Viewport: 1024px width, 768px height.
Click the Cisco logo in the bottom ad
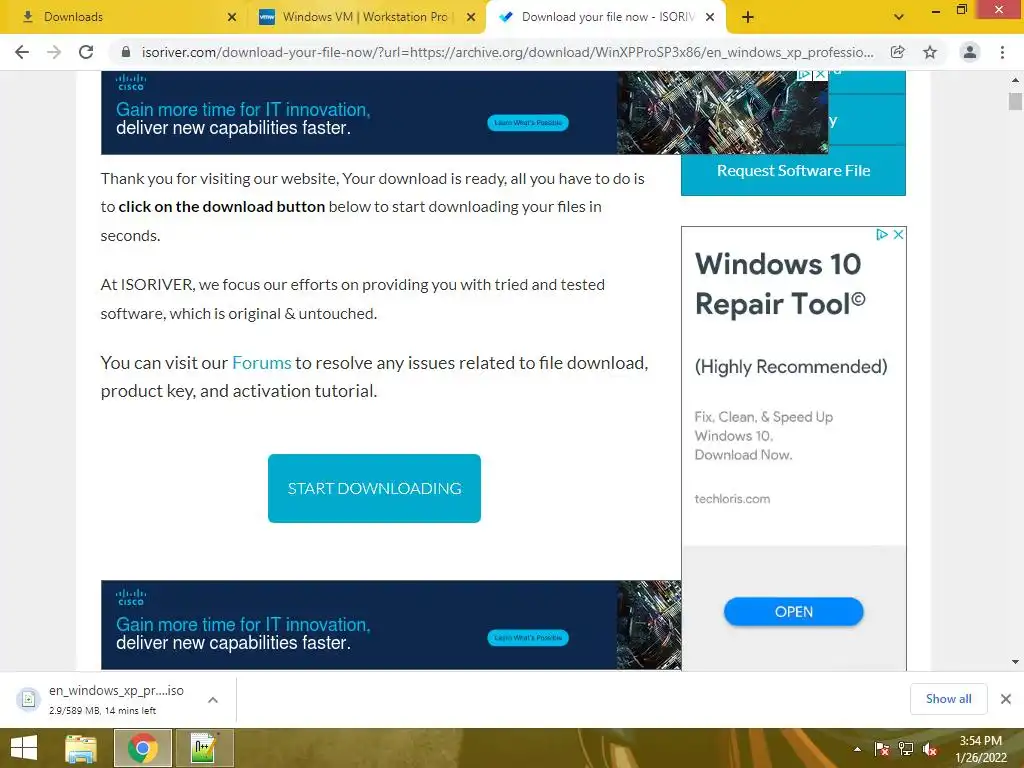click(131, 597)
